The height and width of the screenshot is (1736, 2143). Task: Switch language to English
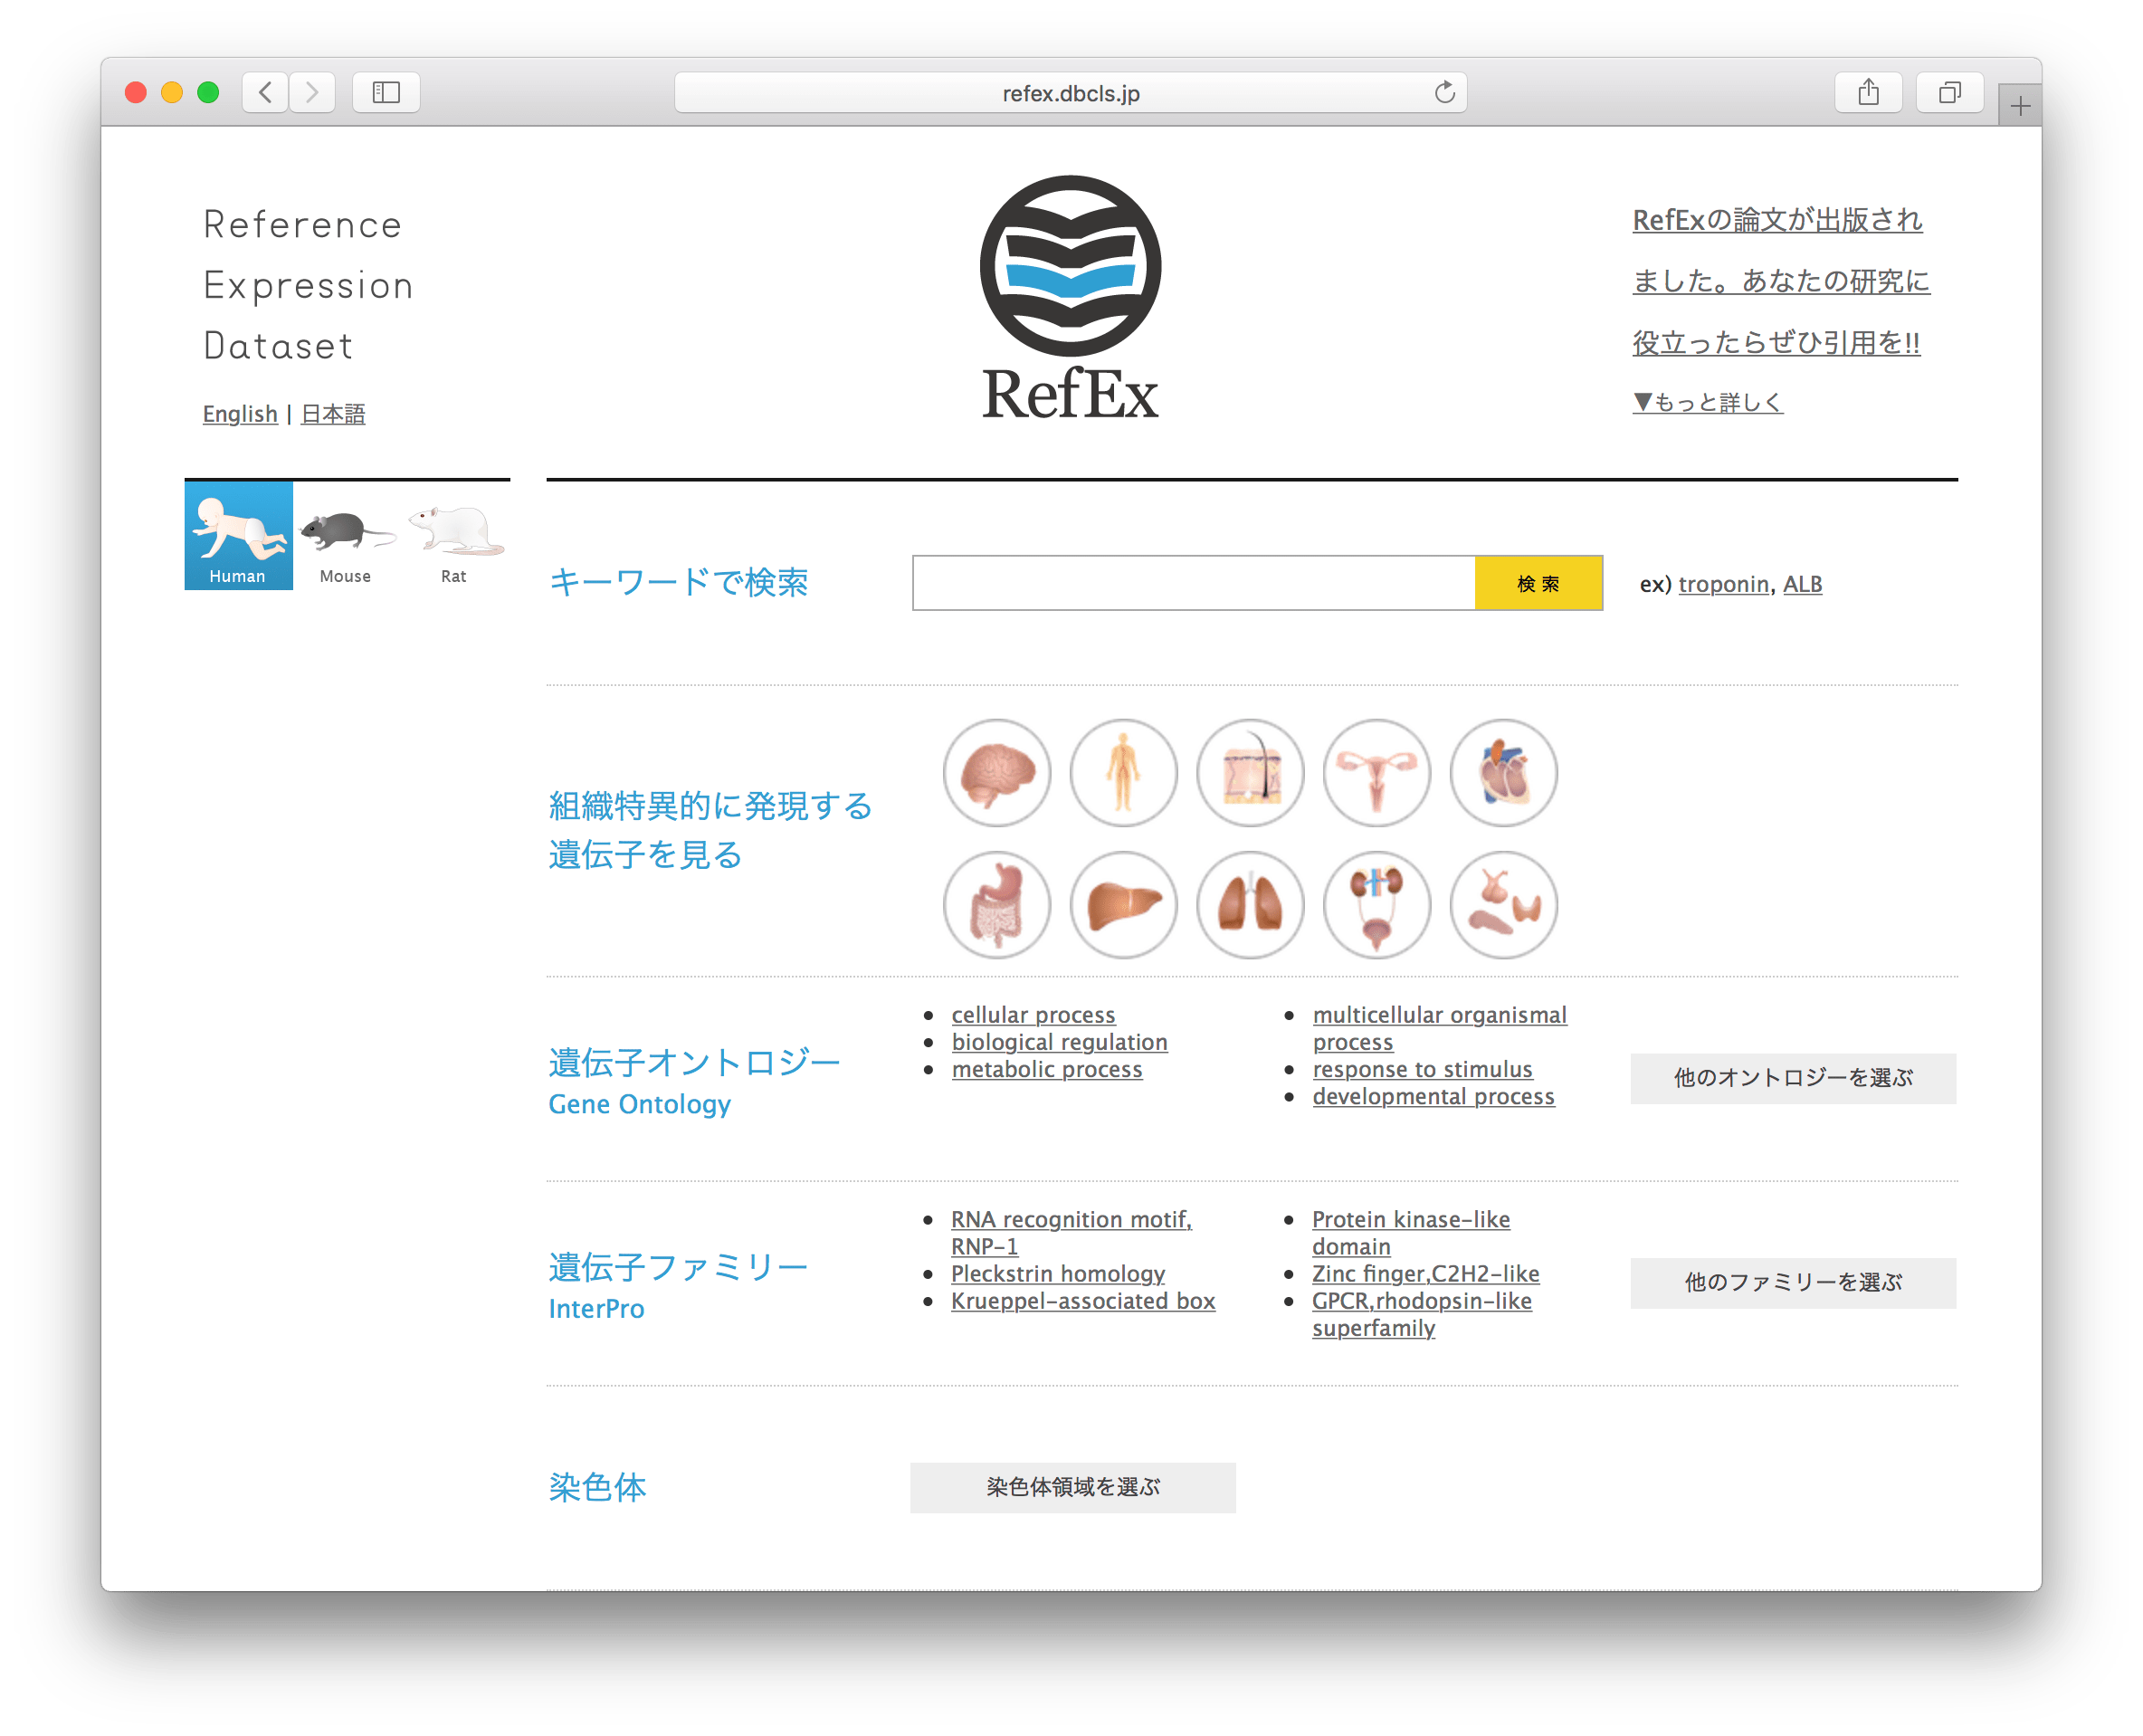240,414
